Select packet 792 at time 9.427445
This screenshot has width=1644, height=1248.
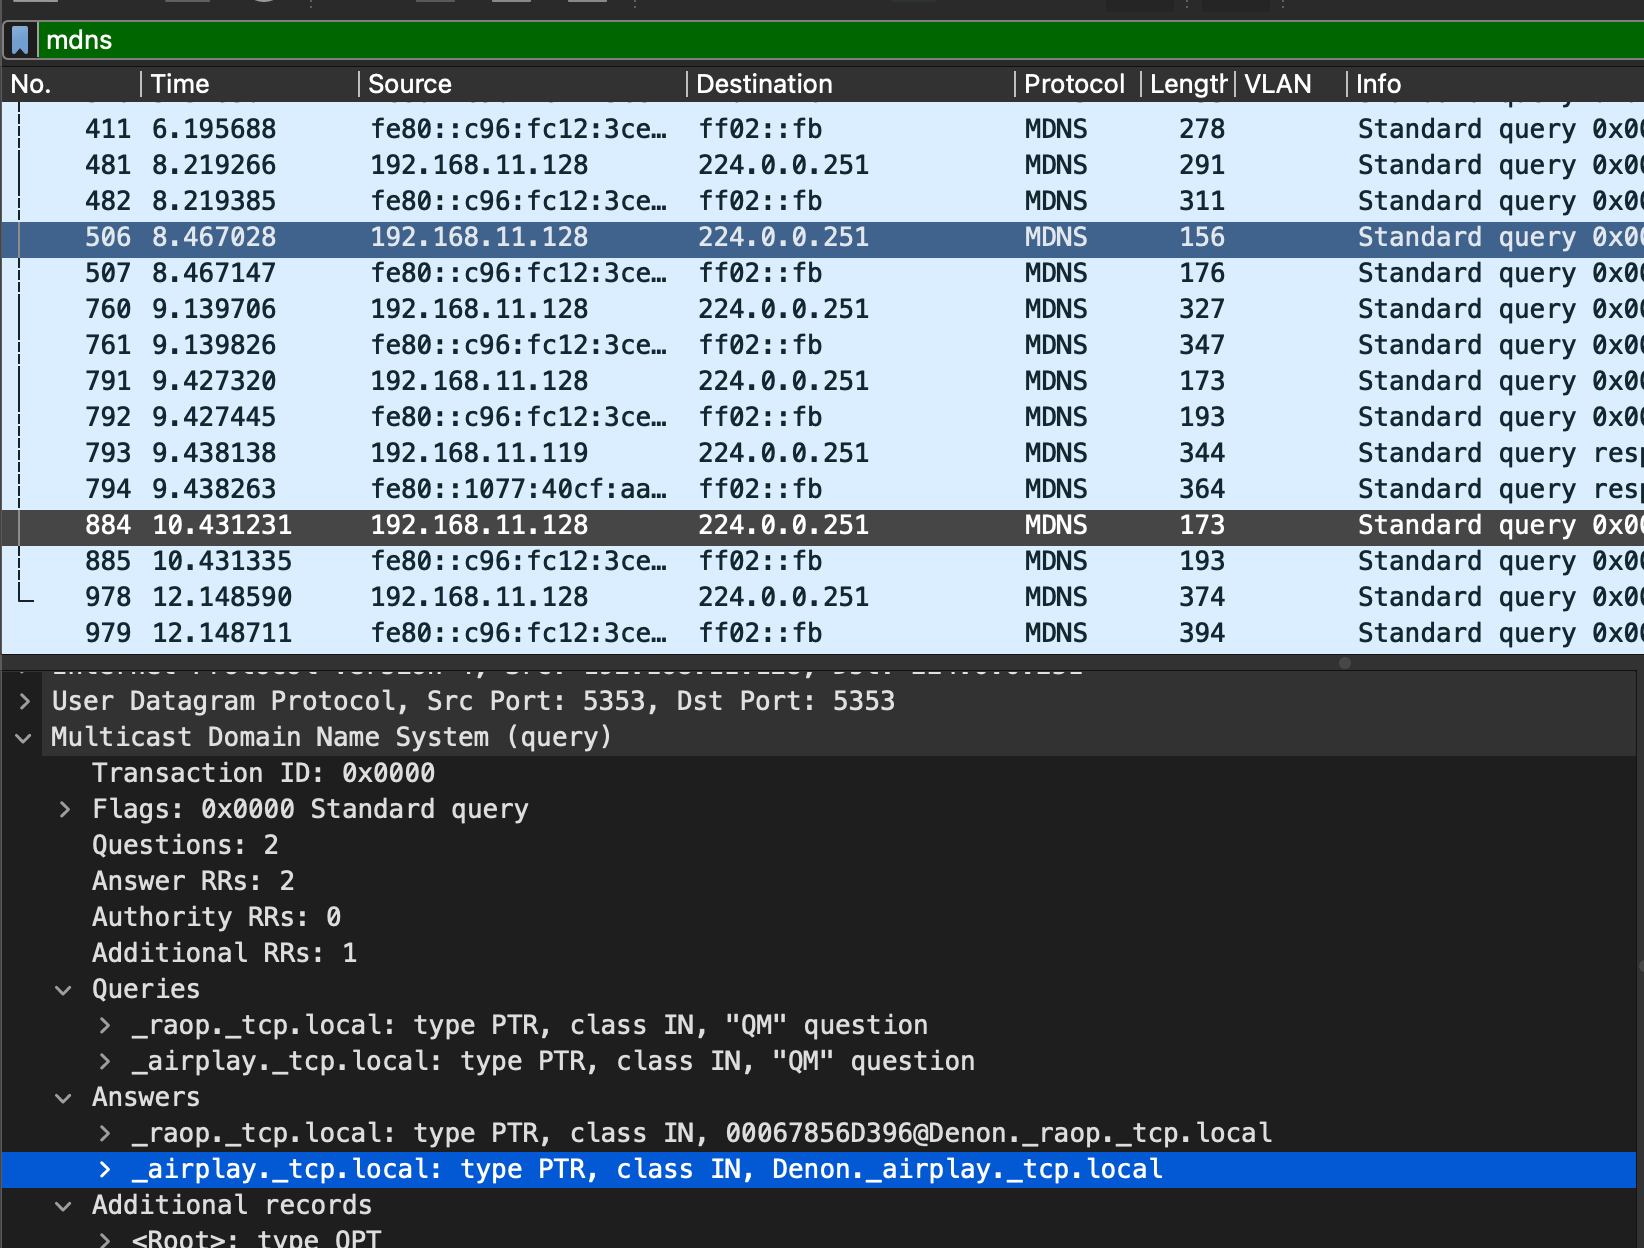point(822,417)
